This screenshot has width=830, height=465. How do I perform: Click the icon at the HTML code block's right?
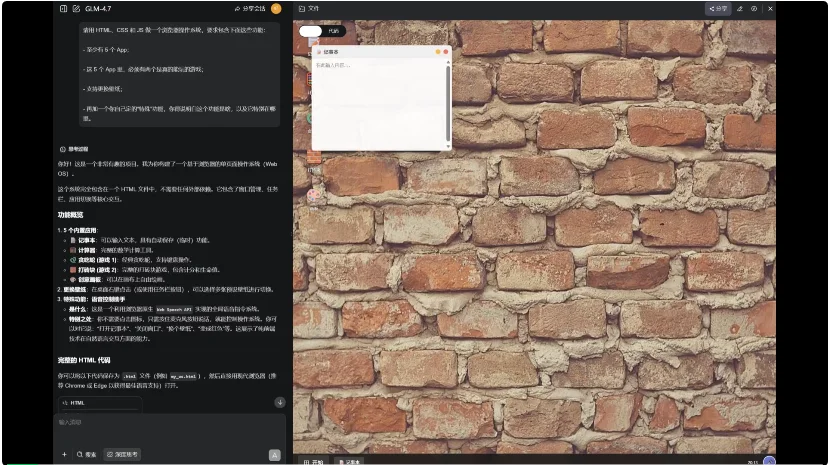[280, 402]
